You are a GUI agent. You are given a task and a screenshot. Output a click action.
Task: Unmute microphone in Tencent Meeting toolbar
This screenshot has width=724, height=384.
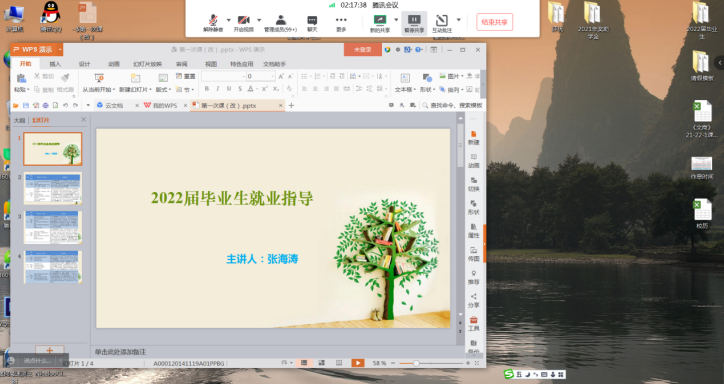[x=213, y=23]
